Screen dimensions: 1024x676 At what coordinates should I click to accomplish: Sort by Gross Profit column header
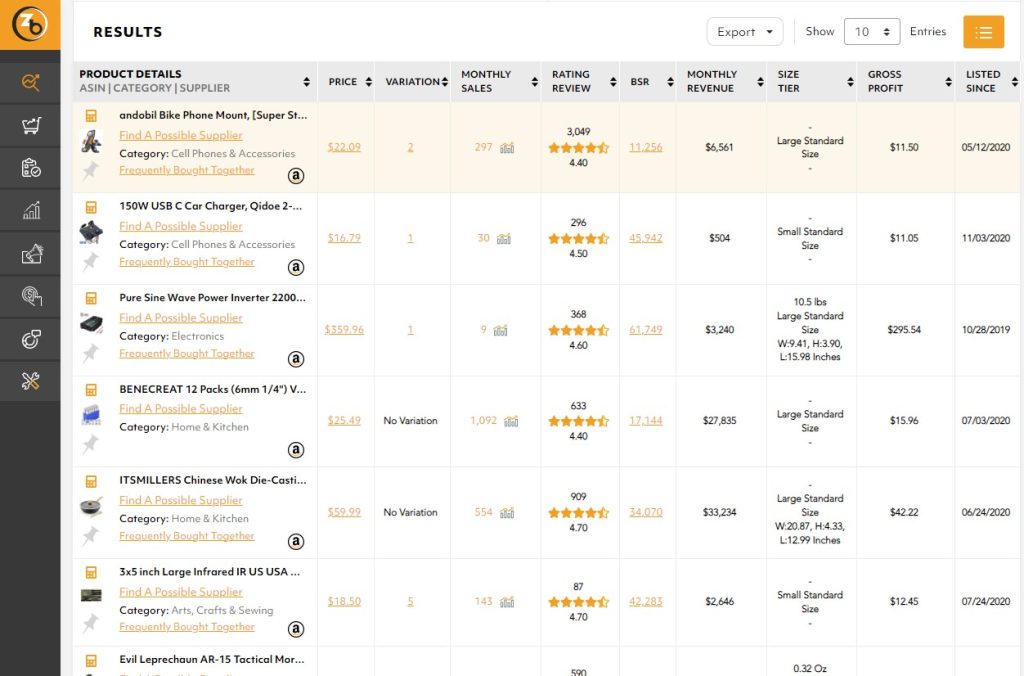[x=905, y=82]
